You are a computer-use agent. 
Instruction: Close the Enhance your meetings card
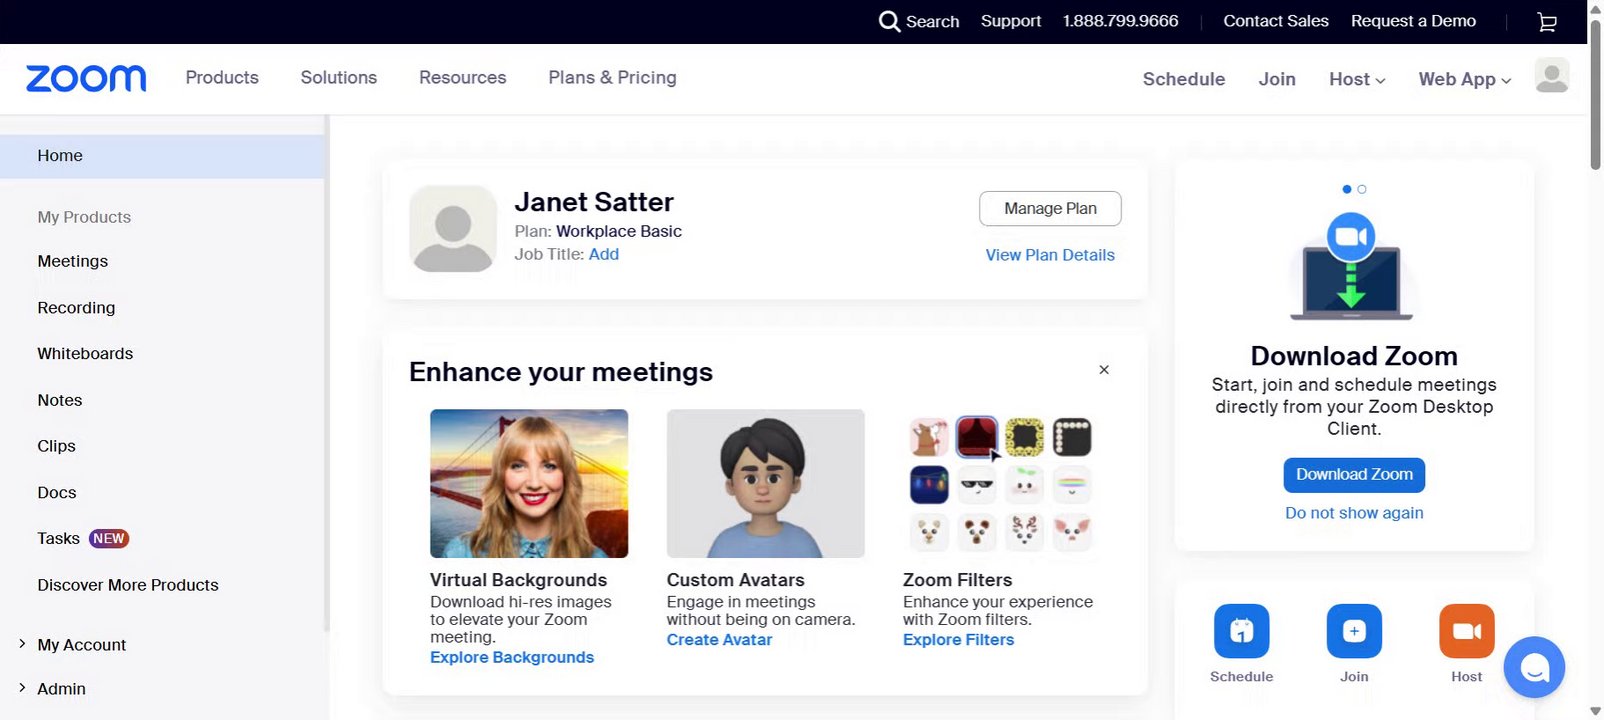[1104, 370]
